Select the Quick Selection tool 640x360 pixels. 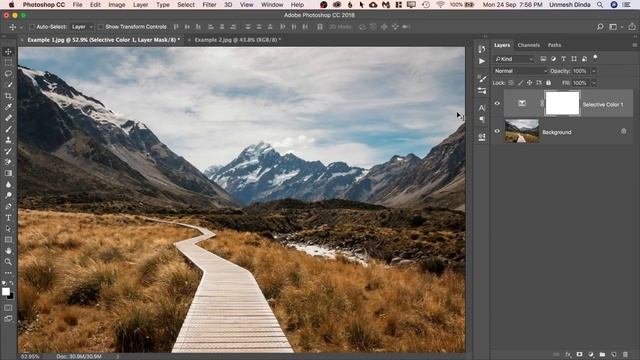pos(8,84)
